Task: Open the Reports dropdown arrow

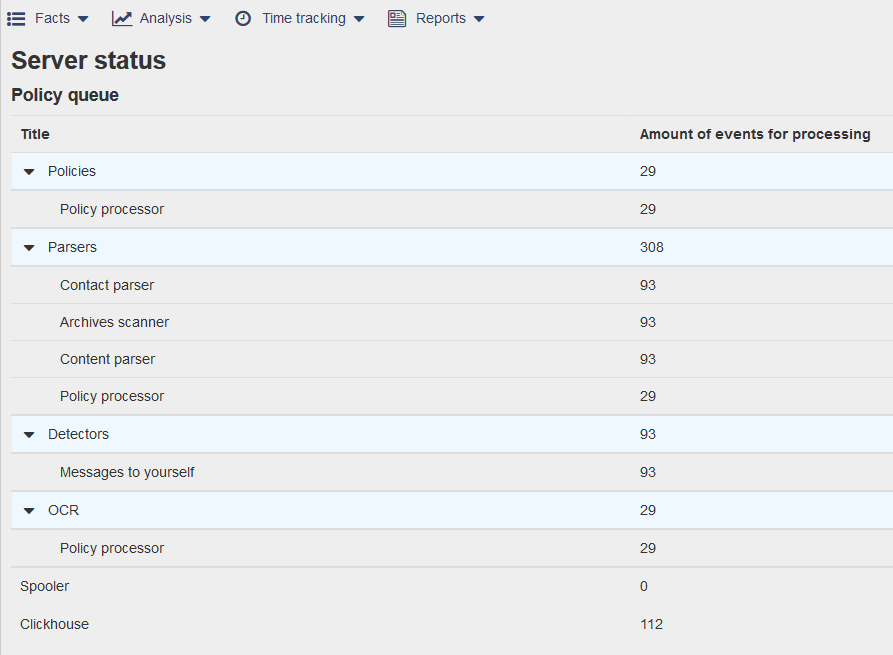Action: [479, 19]
